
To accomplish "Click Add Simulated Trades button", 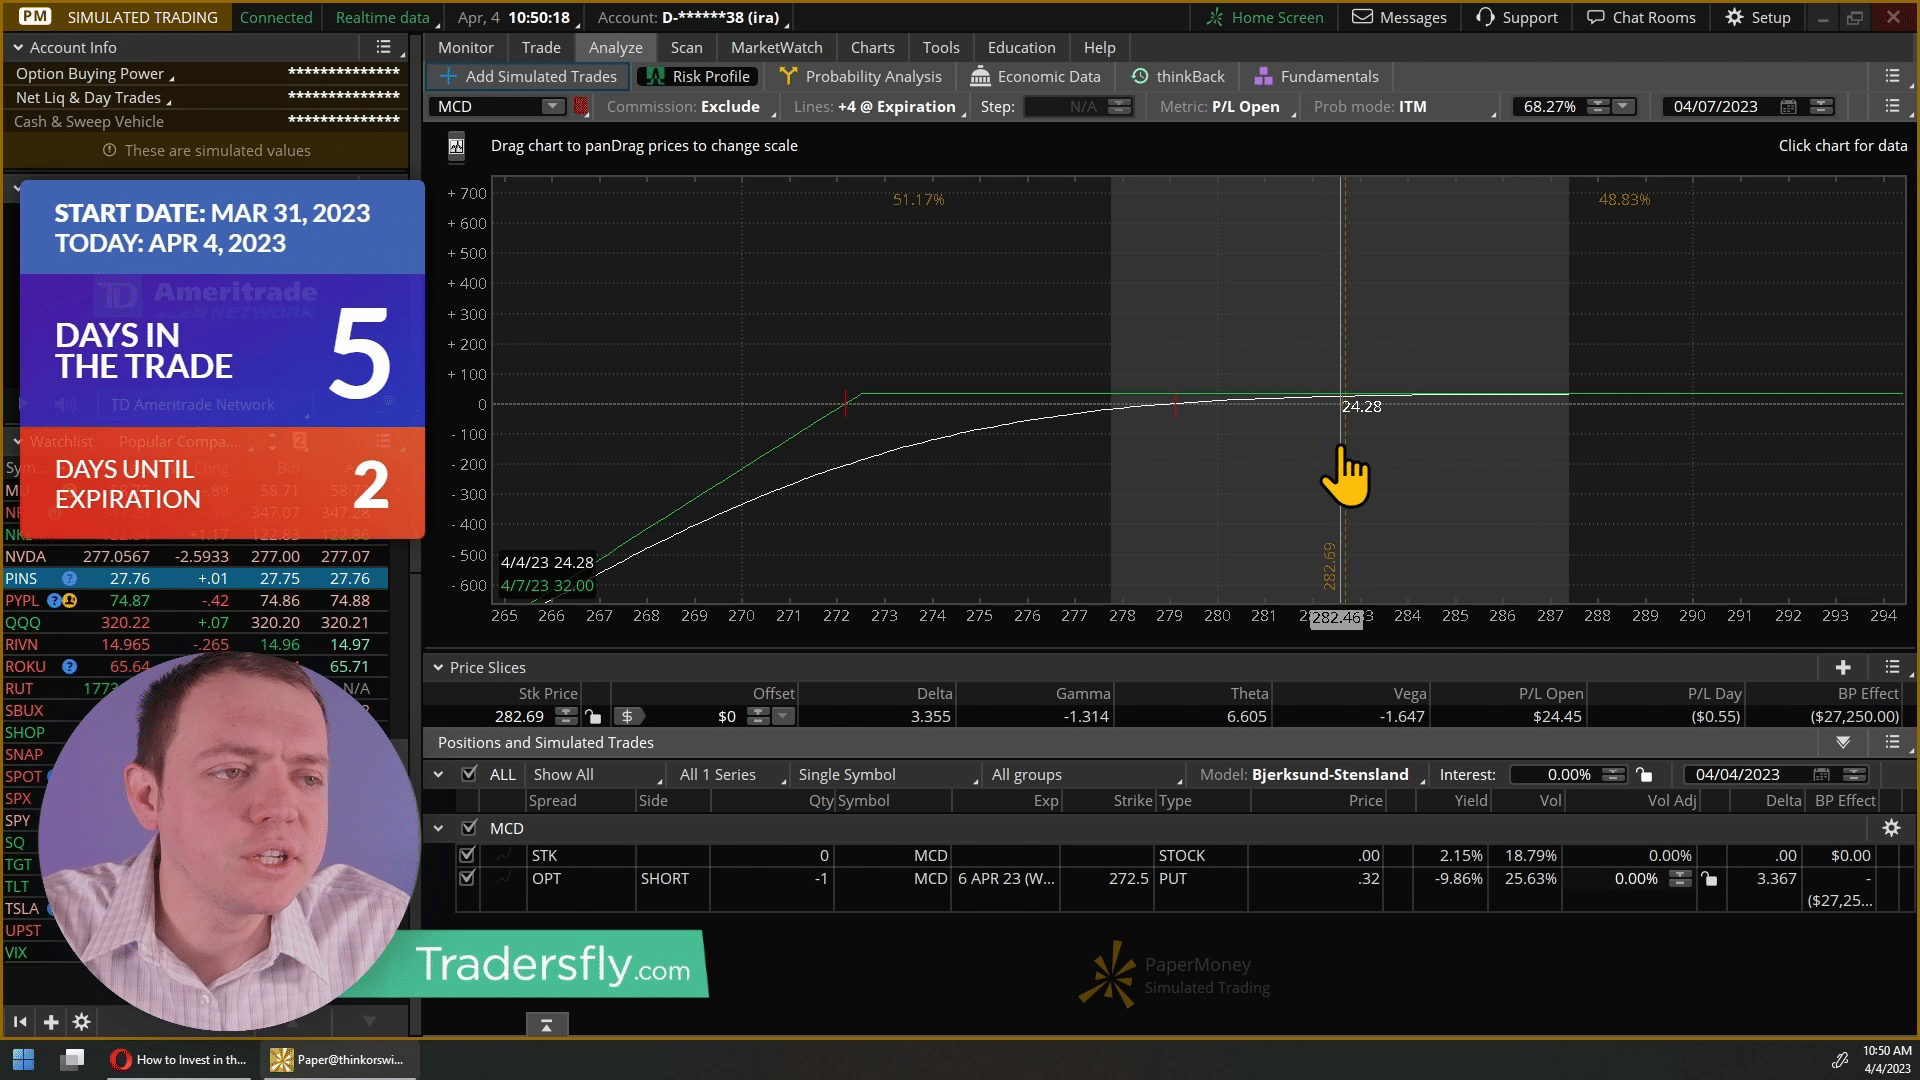I will click(529, 76).
